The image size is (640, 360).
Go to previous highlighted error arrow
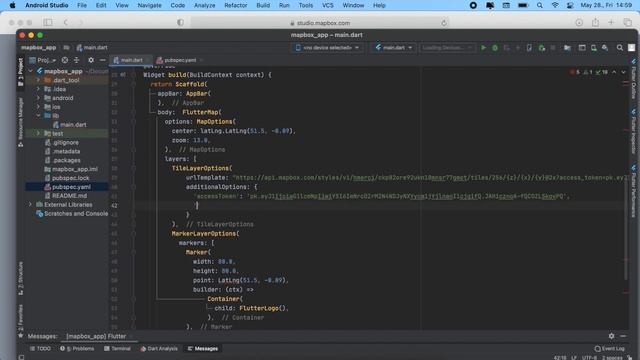[x=614, y=72]
